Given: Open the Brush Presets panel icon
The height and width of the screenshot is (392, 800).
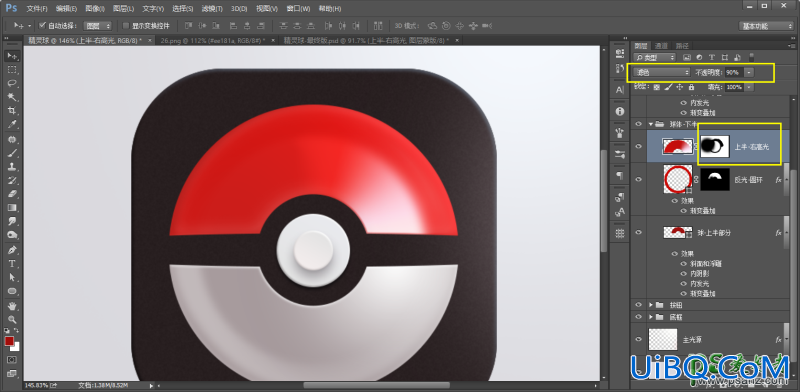Looking at the screenshot, I should (620, 154).
